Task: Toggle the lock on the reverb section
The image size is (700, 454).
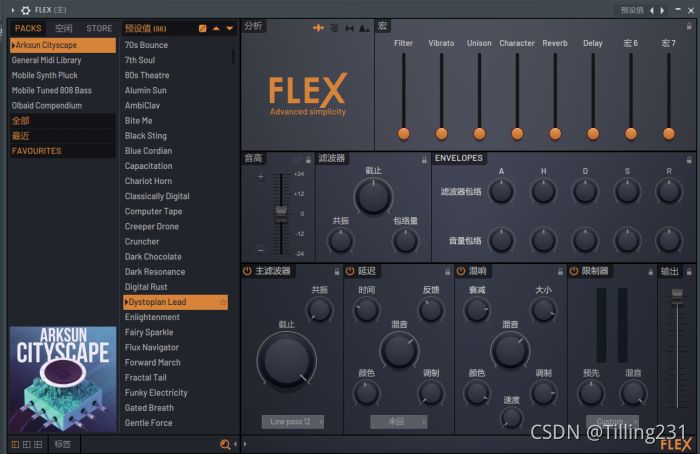Action: [560, 271]
